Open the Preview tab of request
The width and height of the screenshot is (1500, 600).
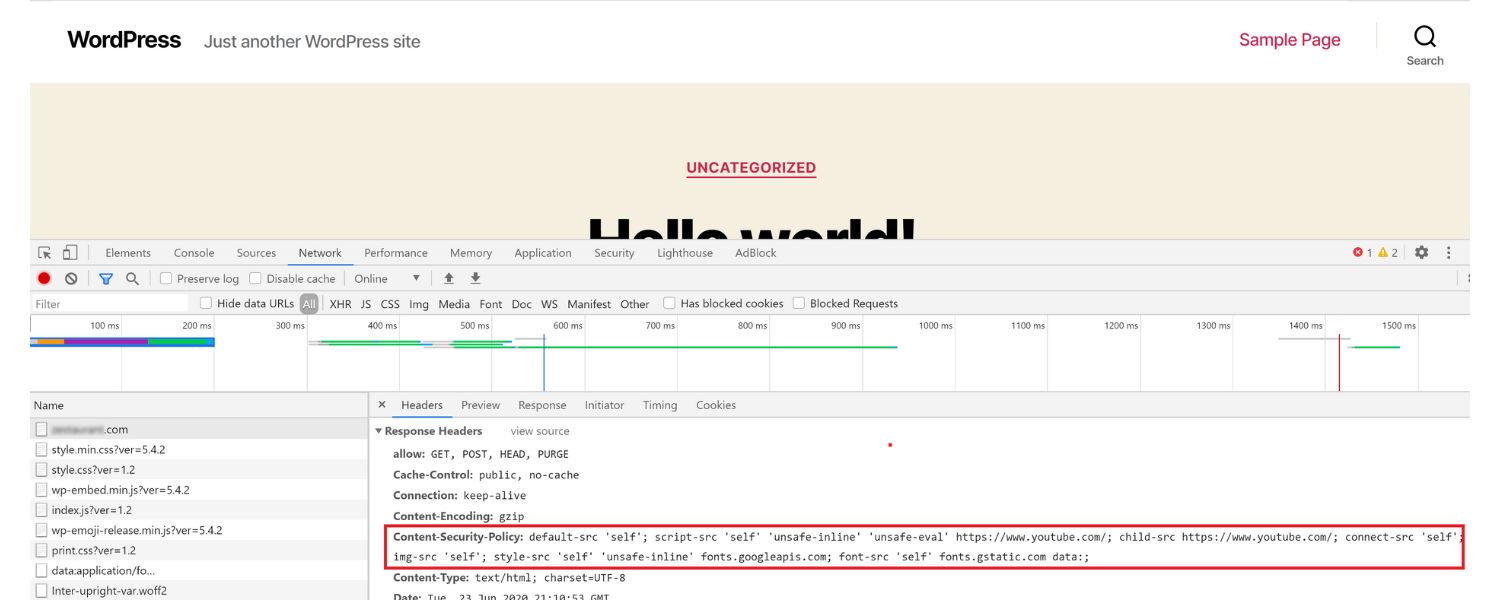tap(480, 405)
